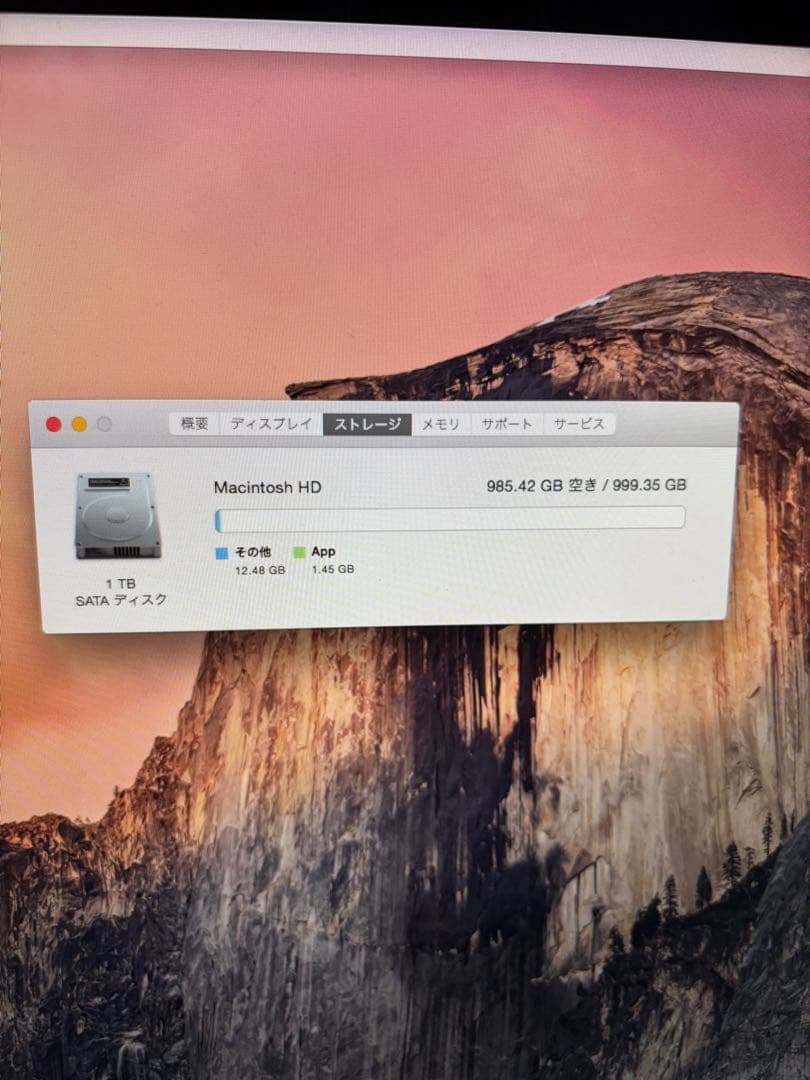Viewport: 810px width, 1080px height.
Task: Click the Macintosh HD drive name
Action: [x=268, y=487]
